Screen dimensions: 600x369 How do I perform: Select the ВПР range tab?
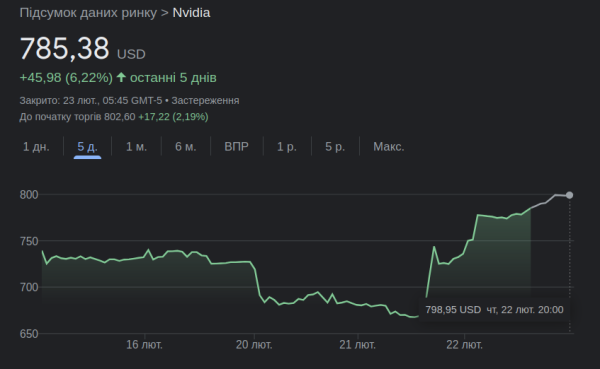coord(236,147)
